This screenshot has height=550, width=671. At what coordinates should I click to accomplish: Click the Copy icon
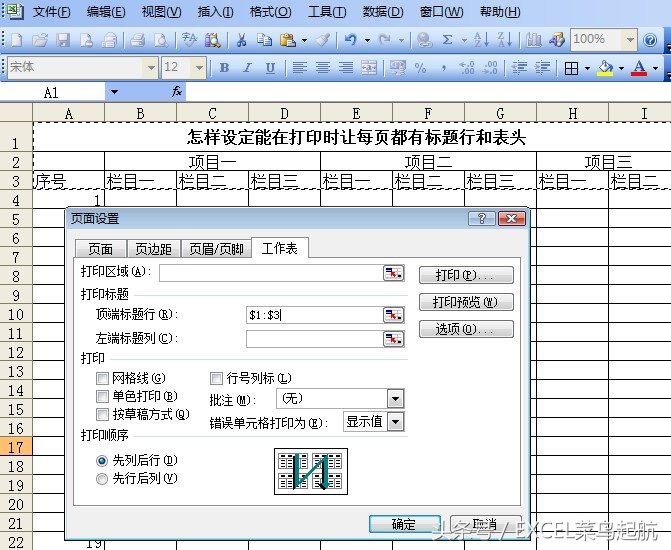coord(264,40)
